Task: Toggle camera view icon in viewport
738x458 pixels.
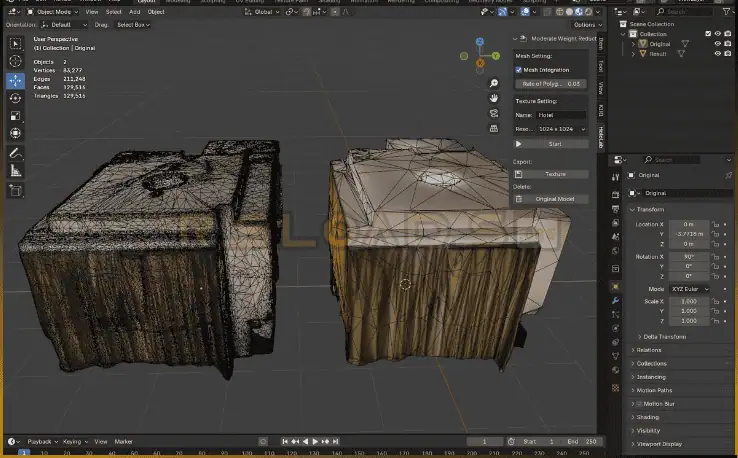Action: coord(494,113)
